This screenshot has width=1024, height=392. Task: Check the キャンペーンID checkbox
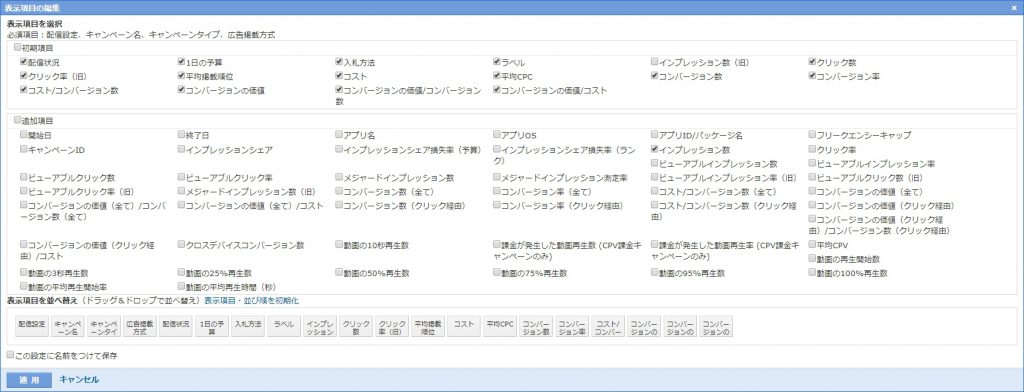tap(24, 149)
